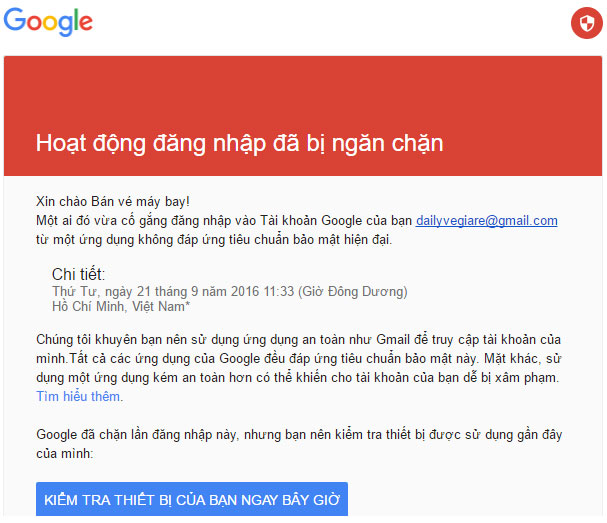Click the red security shield icon
This screenshot has height=523, width=607.
tap(586, 23)
